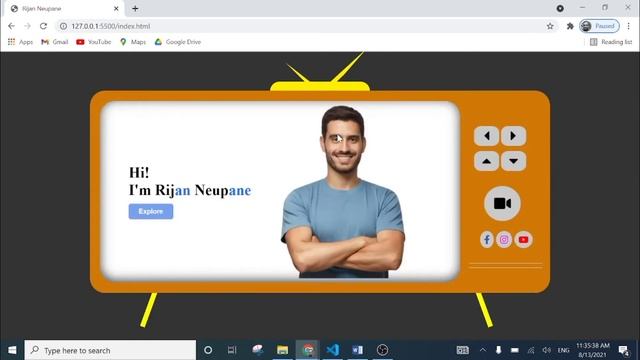
Task: Open Microsoft Word from the taskbar
Action: tap(358, 350)
